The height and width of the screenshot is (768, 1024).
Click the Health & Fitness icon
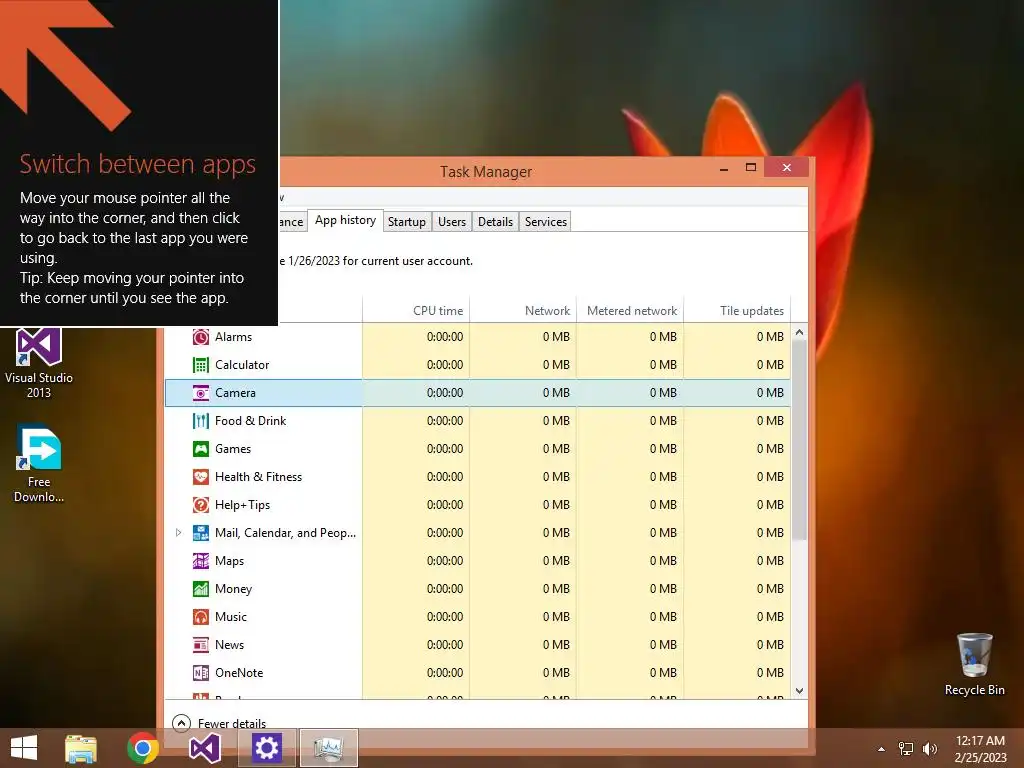point(200,477)
